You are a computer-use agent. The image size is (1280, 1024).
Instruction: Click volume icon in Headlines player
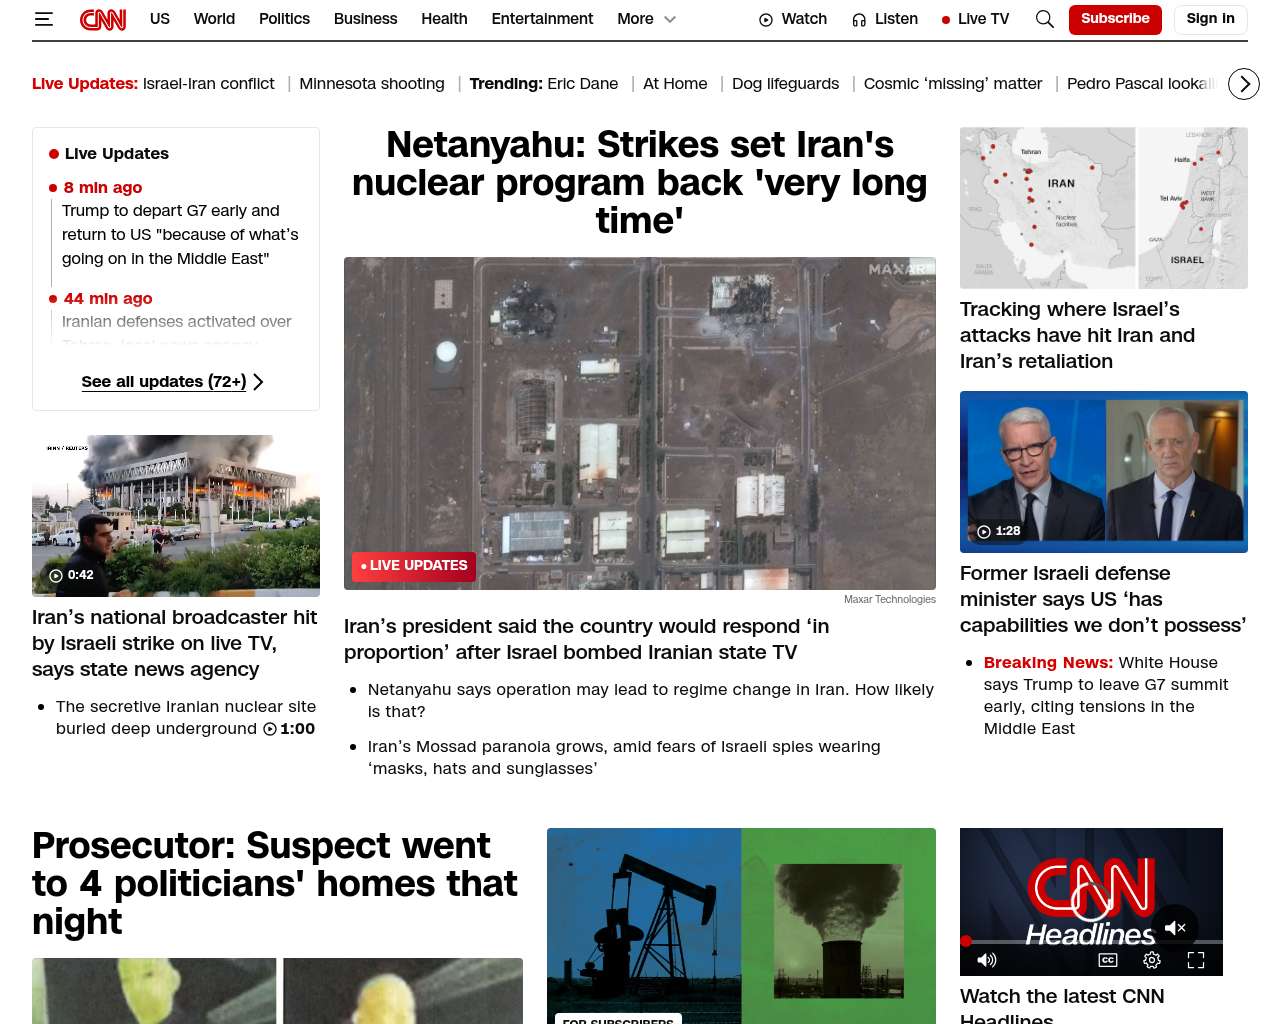987,960
